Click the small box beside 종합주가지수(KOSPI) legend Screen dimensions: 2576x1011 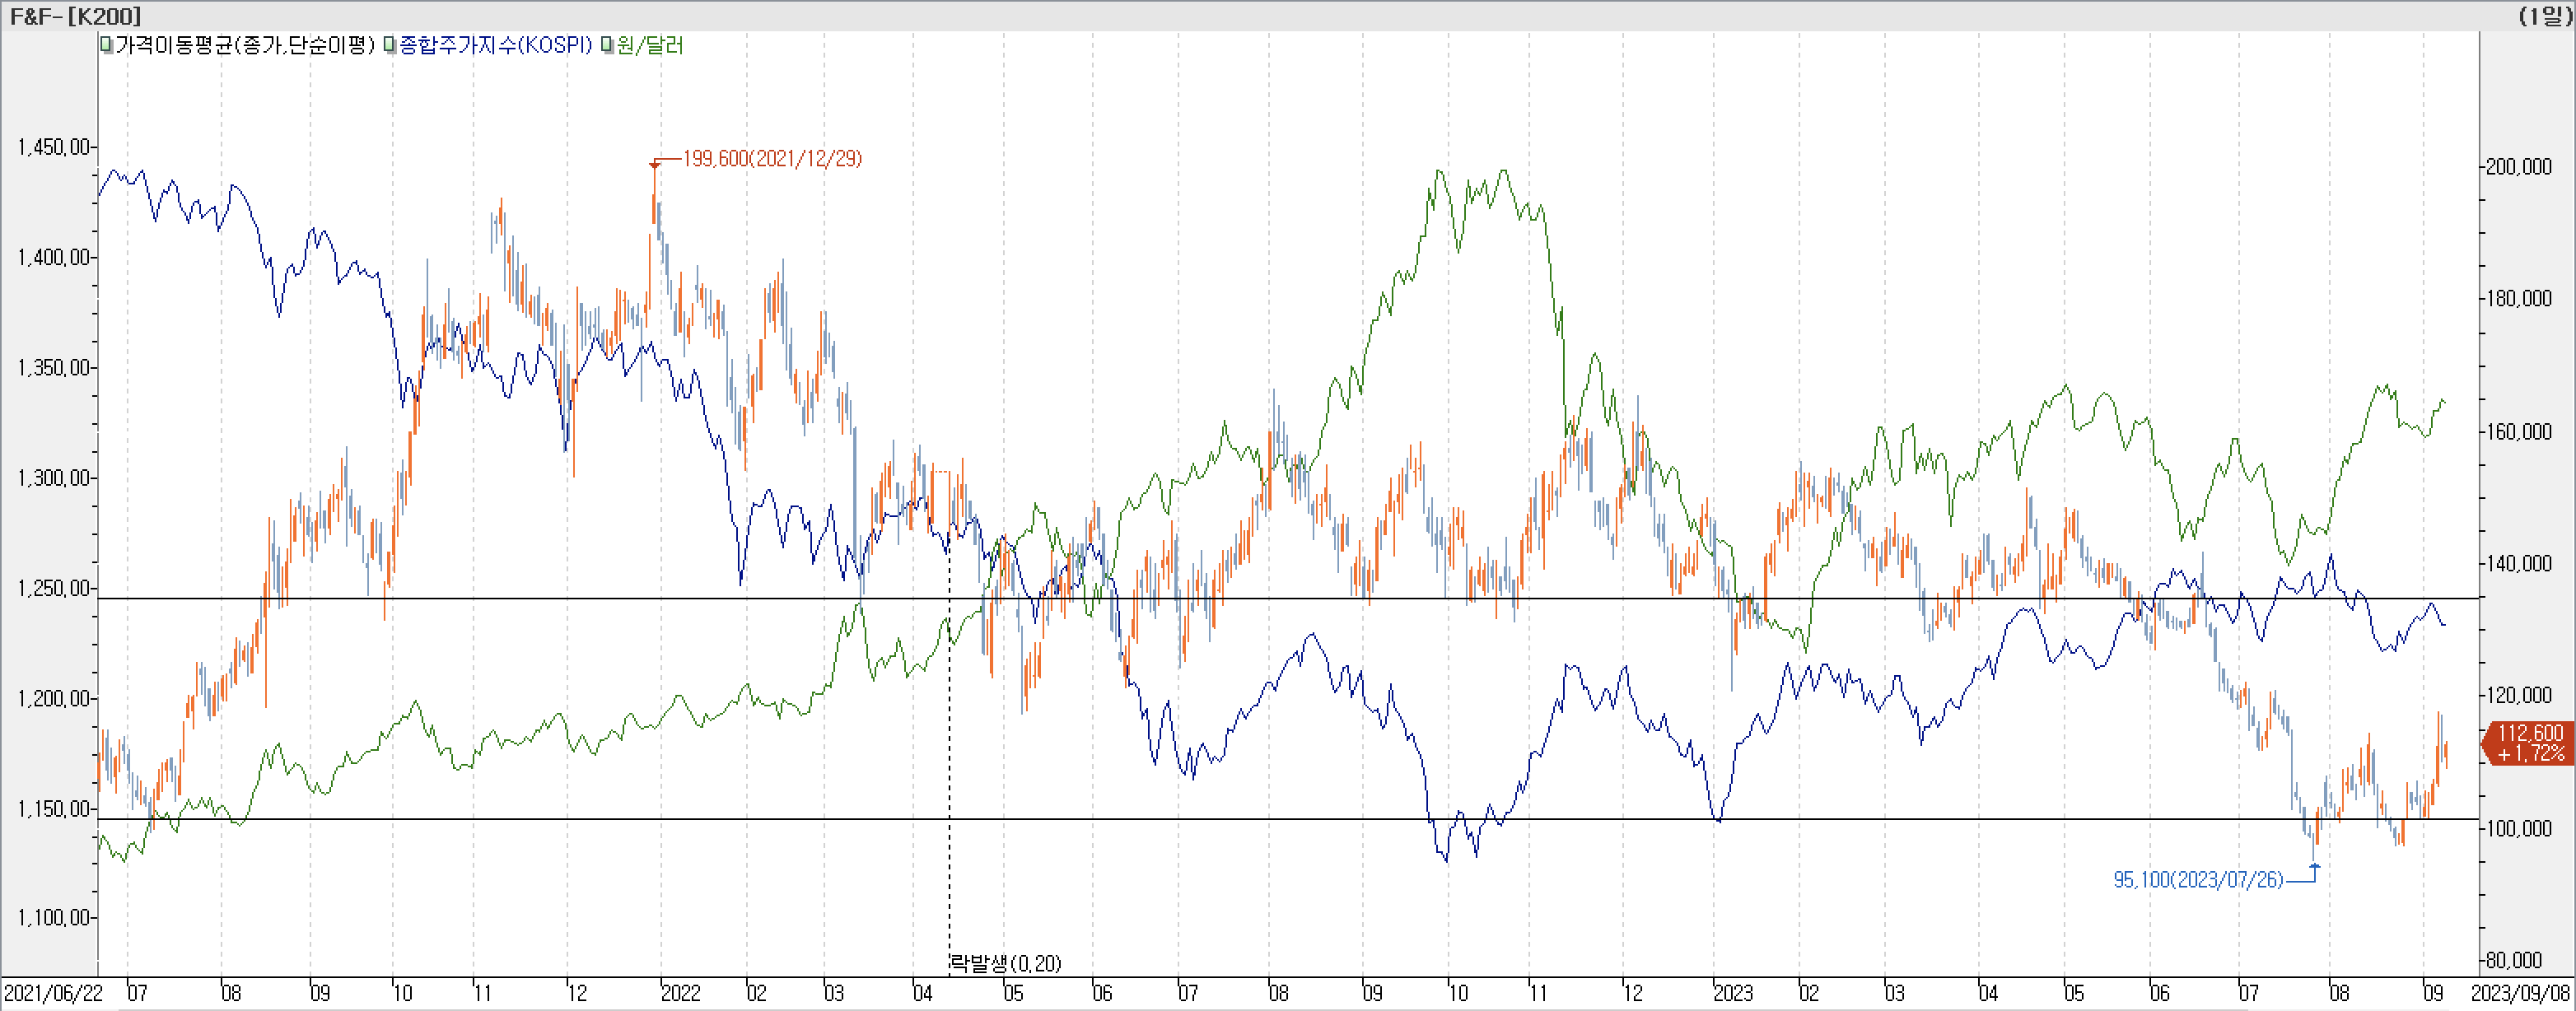tap(390, 45)
